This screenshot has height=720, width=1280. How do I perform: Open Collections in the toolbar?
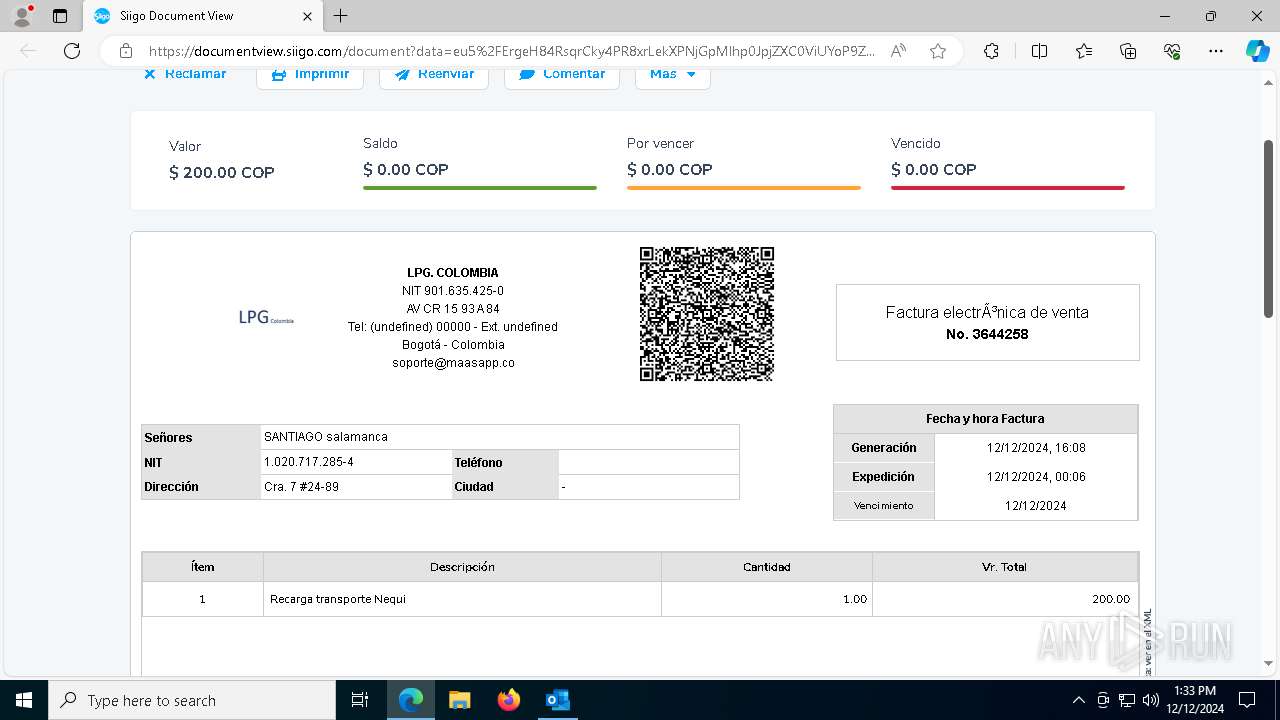1128,51
